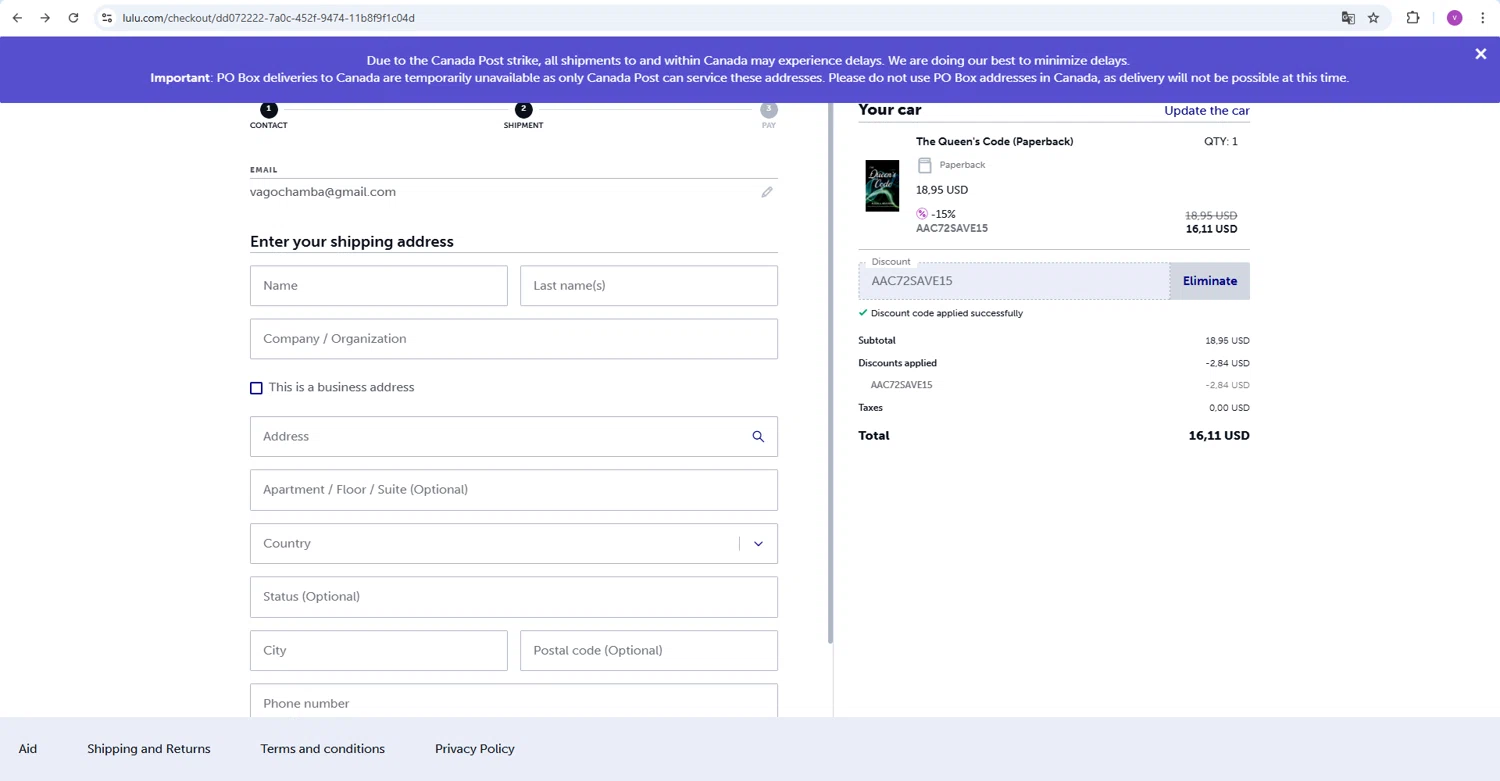Click Eliminate to remove the discount code

click(x=1209, y=281)
